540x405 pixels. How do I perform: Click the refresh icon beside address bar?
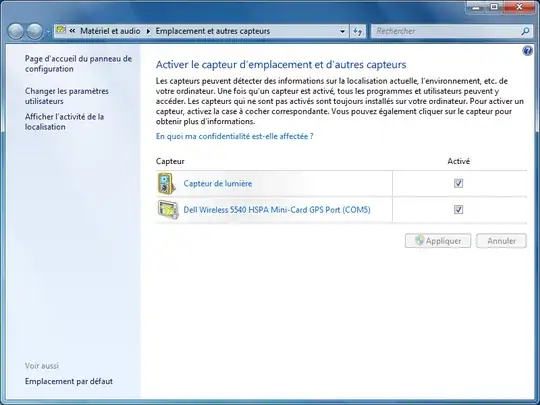pyautogui.click(x=358, y=31)
